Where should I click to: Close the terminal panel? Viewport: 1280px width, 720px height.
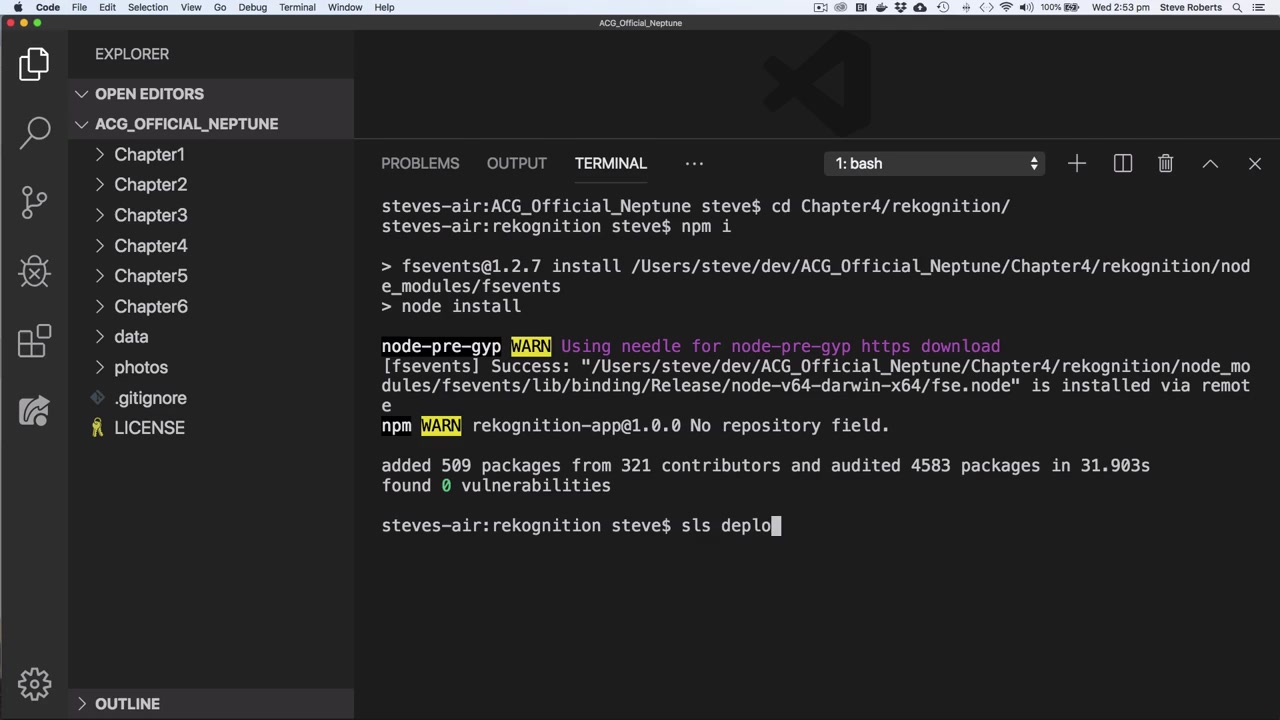click(x=1255, y=163)
